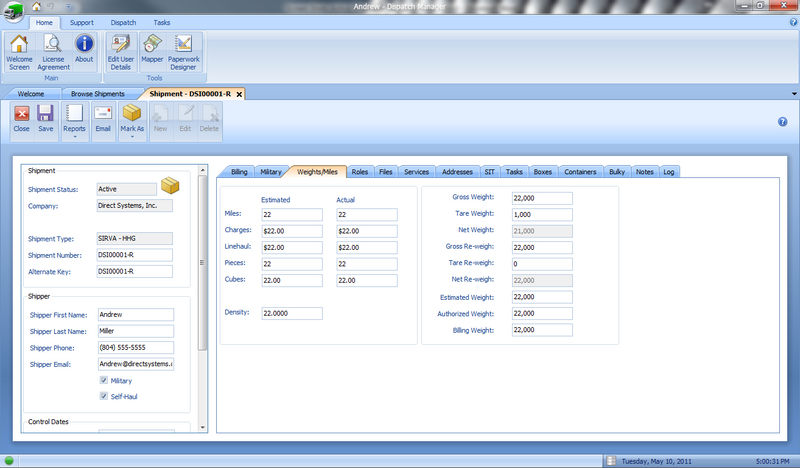
Task: Open Edit User Details tool
Action: coord(121,51)
